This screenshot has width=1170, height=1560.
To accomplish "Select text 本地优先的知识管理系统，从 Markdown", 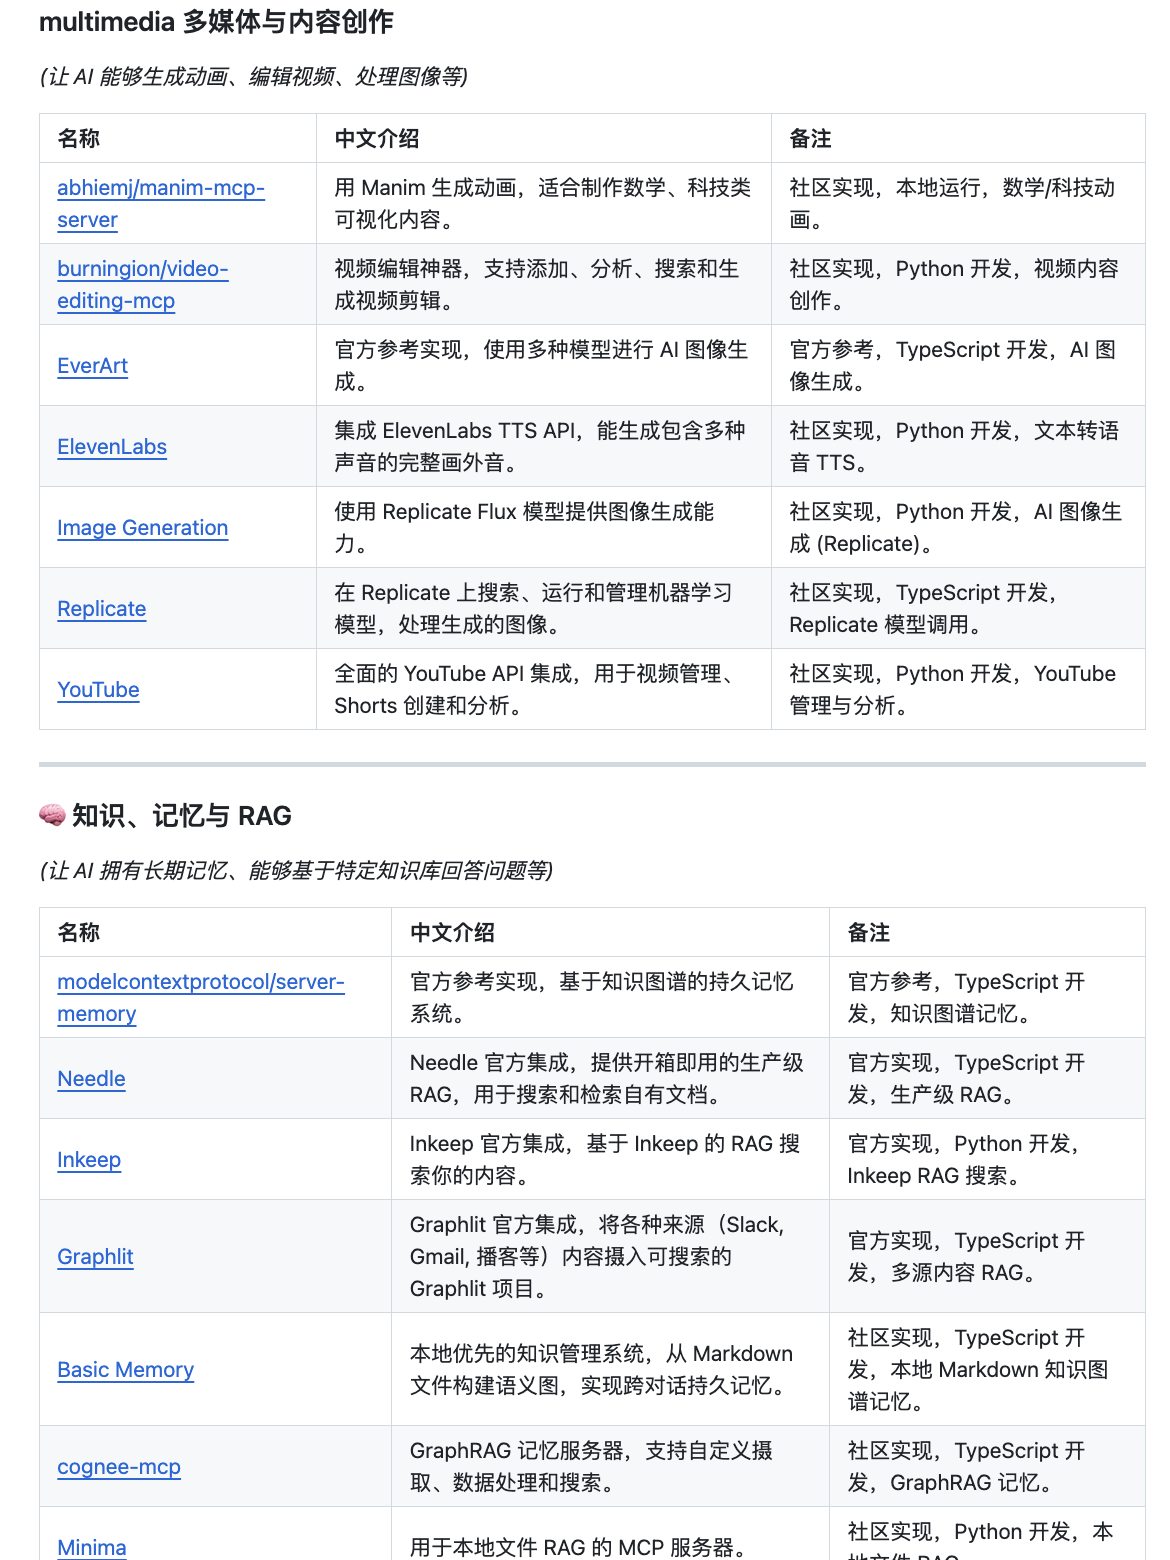I will (602, 1370).
